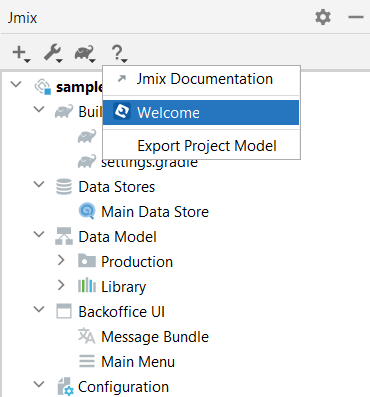Select Main Data Store in tree
Viewport: 370px width, 397px height.
click(x=155, y=212)
